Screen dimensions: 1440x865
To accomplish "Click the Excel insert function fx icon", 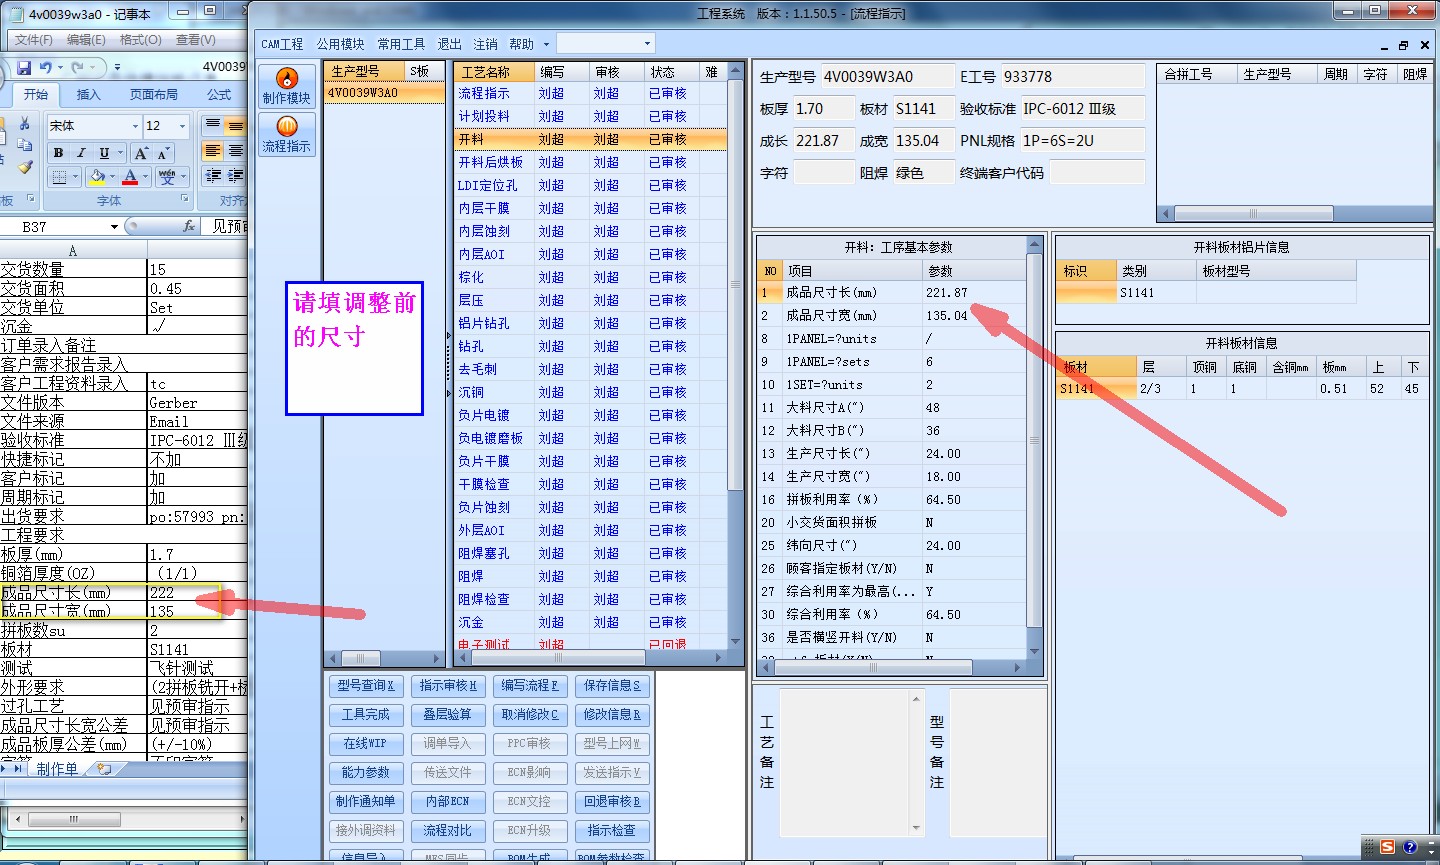I will [189, 227].
